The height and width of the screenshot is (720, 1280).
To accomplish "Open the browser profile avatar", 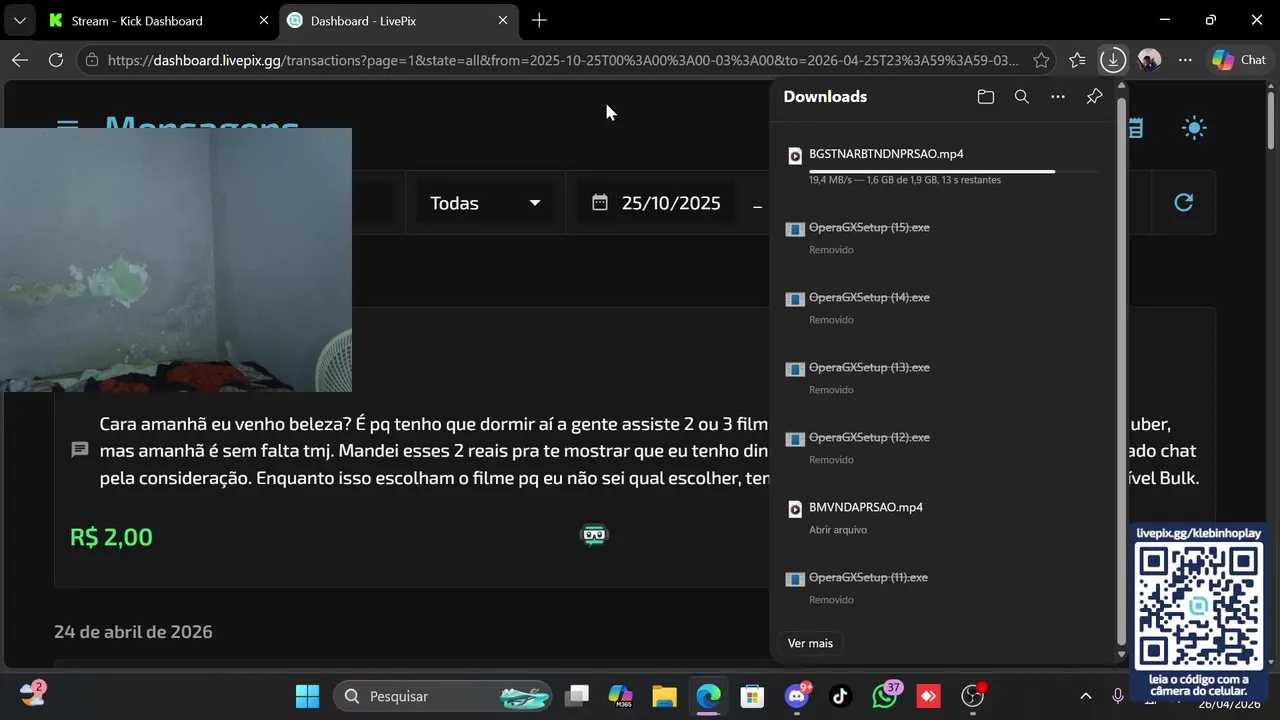I will pyautogui.click(x=1149, y=60).
